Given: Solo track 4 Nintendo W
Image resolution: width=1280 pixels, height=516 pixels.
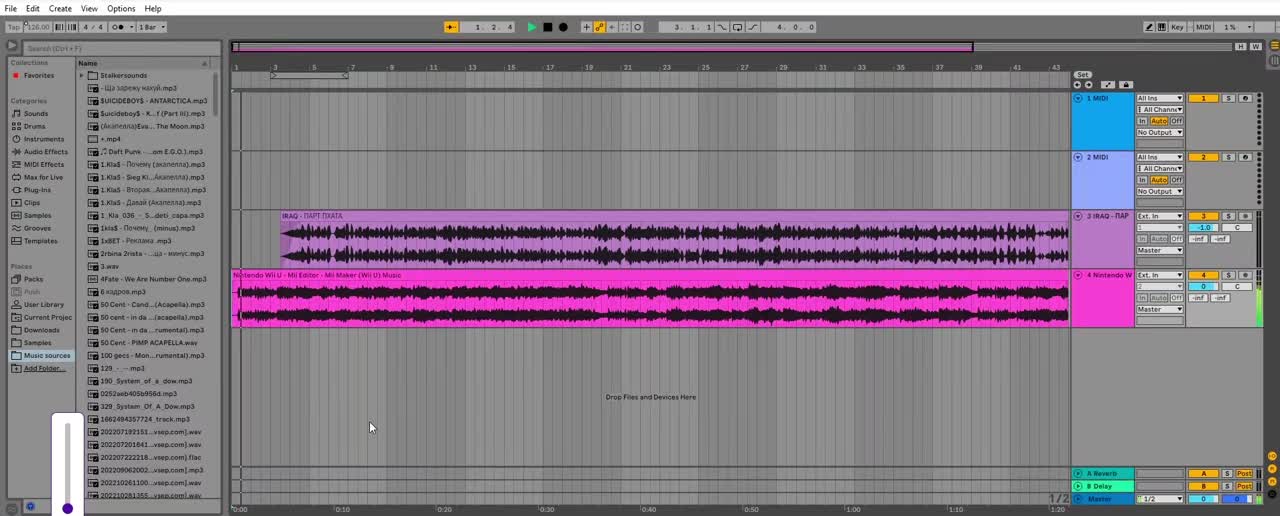Looking at the screenshot, I should pos(1229,275).
